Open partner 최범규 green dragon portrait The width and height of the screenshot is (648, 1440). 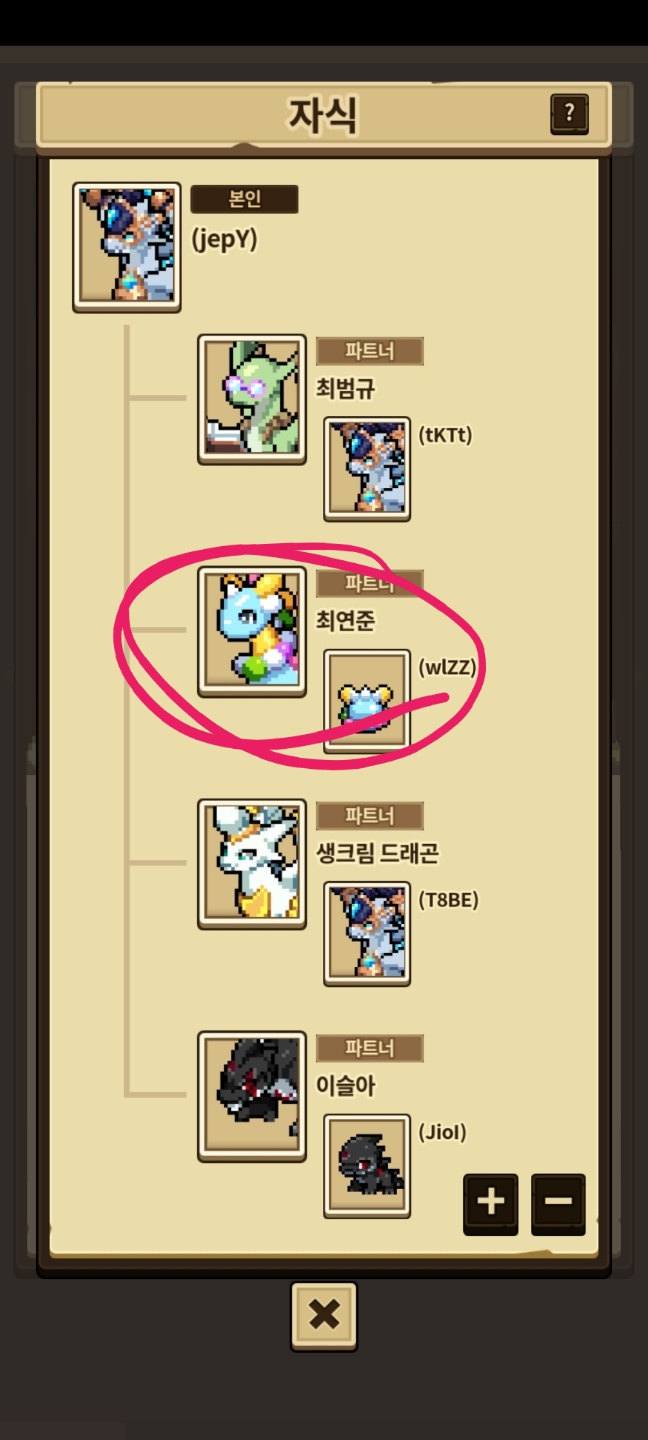[x=252, y=399]
